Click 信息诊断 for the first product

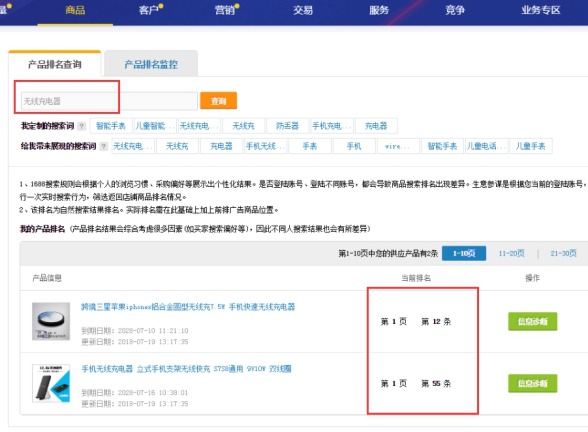pyautogui.click(x=532, y=321)
